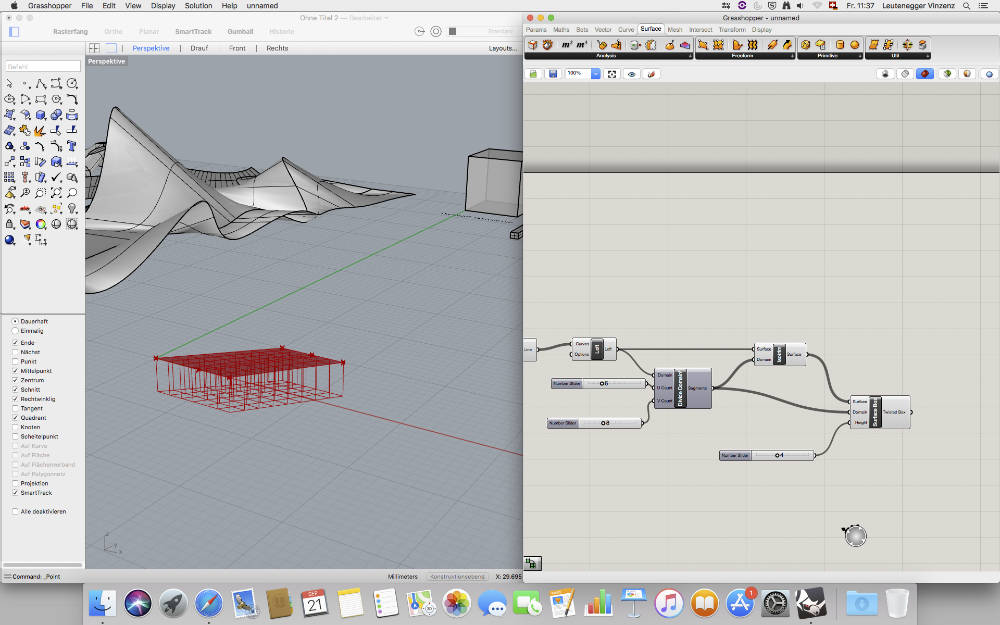Expand the Util component panel
Viewport: 1000px width, 625px height.
click(x=927, y=56)
